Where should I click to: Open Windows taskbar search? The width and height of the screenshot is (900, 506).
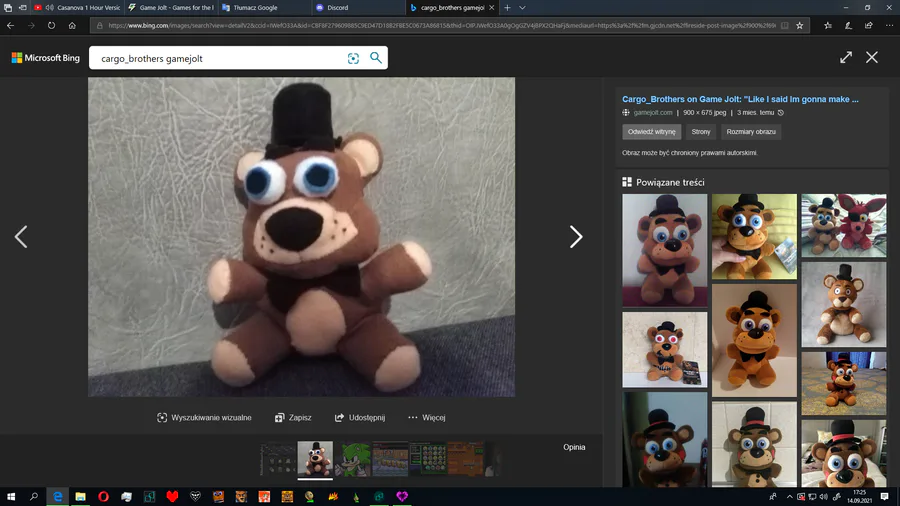coord(34,497)
